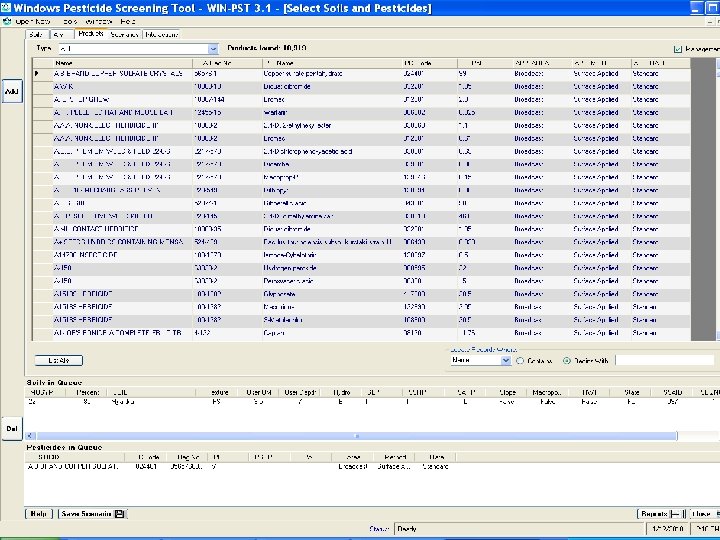Open the Open New menu
720x540 pixels.
pos(32,22)
